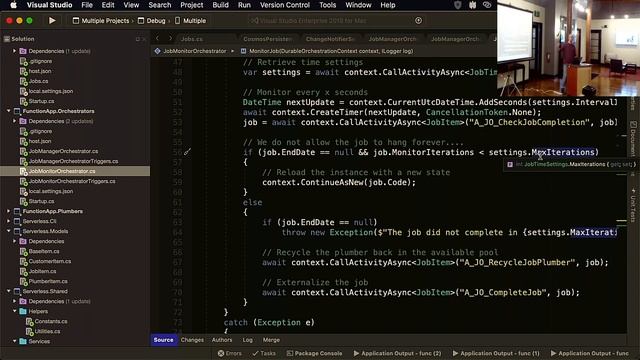
Task: Open the Document outline side pad
Action: pyautogui.click(x=633, y=138)
